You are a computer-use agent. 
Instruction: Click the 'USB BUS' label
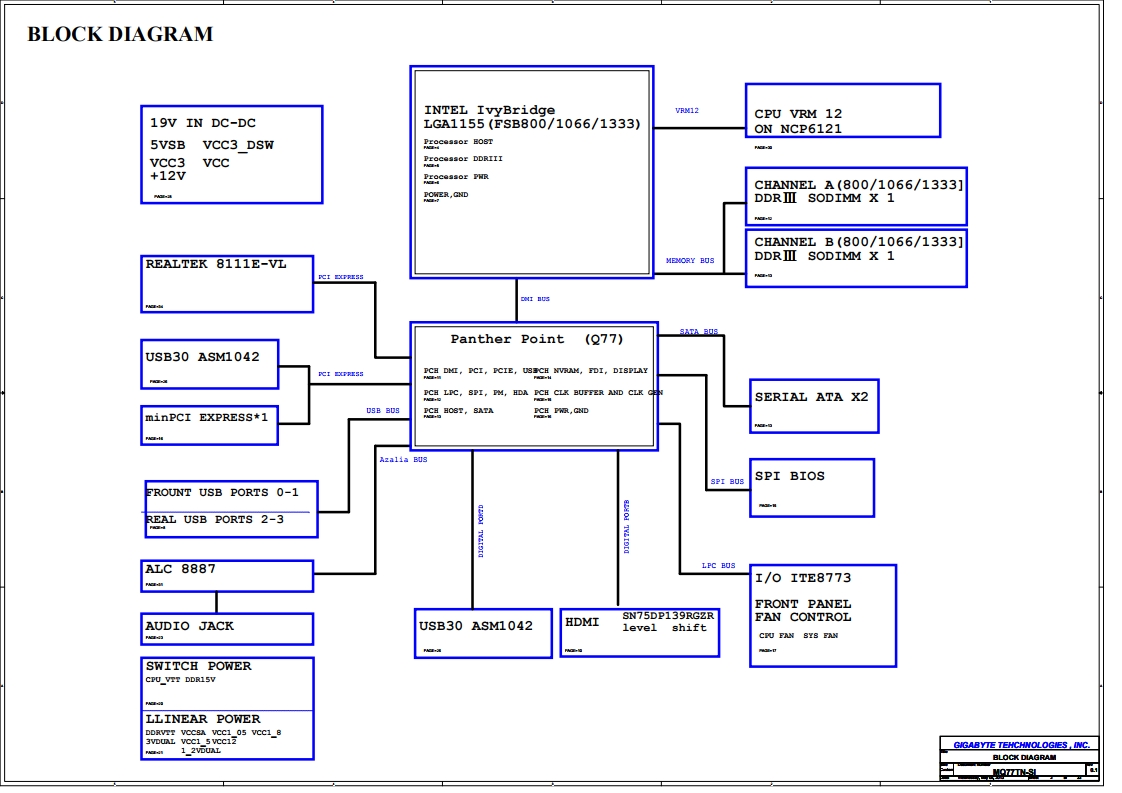point(383,412)
